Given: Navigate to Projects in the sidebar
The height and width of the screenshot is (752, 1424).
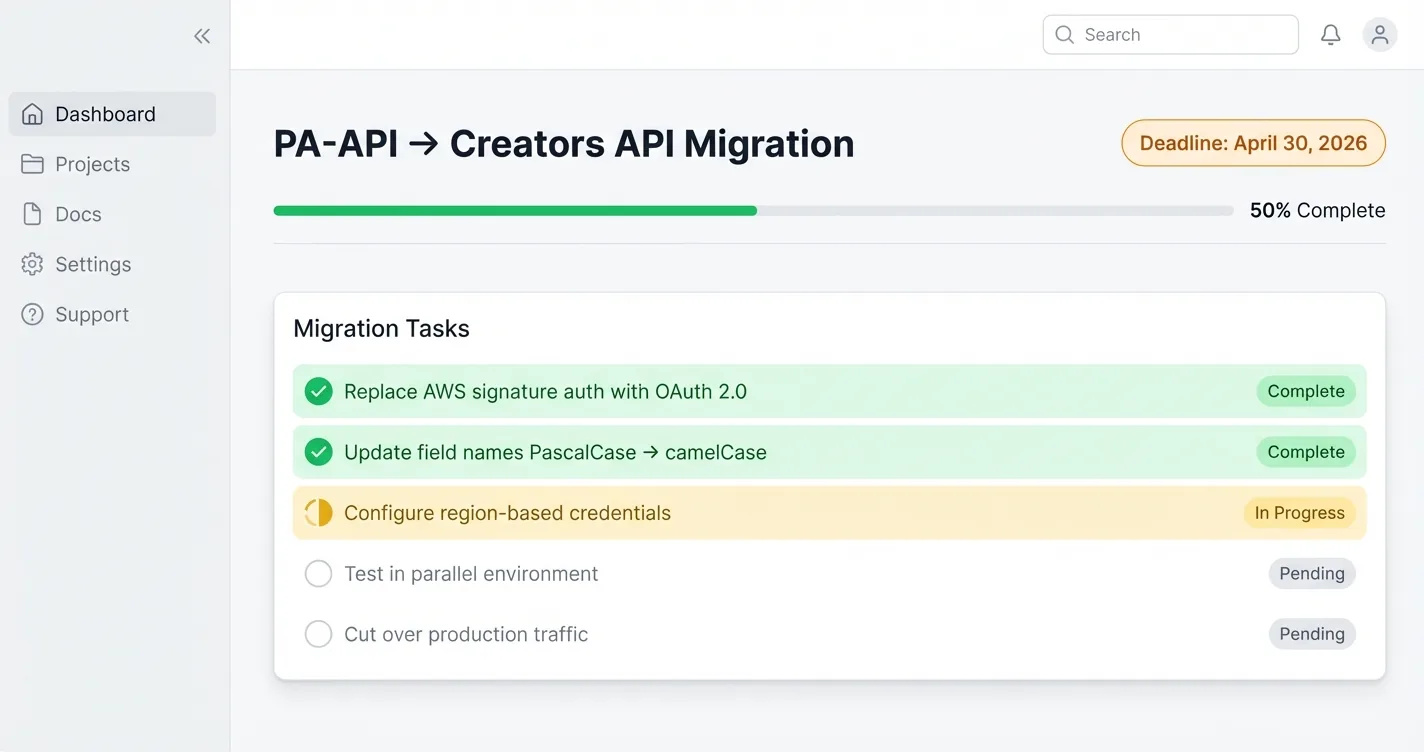Looking at the screenshot, I should coord(92,163).
